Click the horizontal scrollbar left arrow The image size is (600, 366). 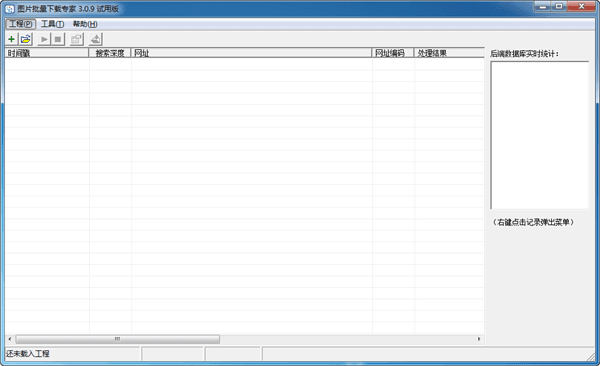[10, 339]
